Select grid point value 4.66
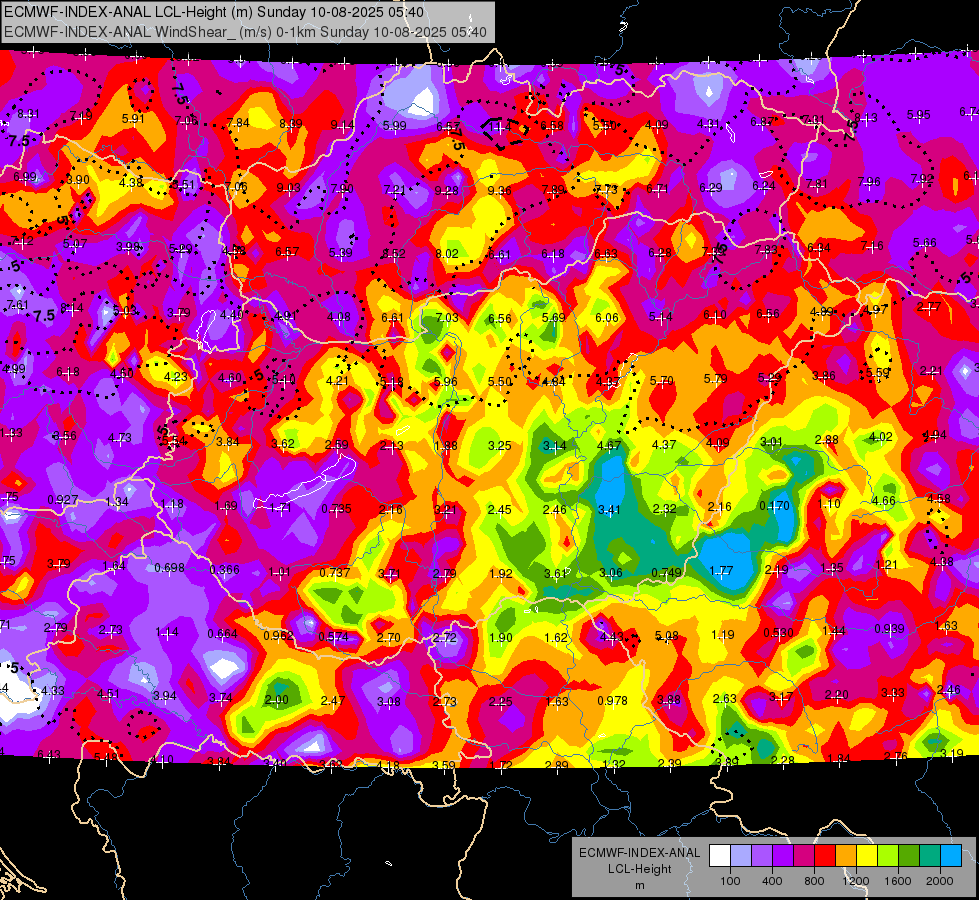 coord(883,500)
